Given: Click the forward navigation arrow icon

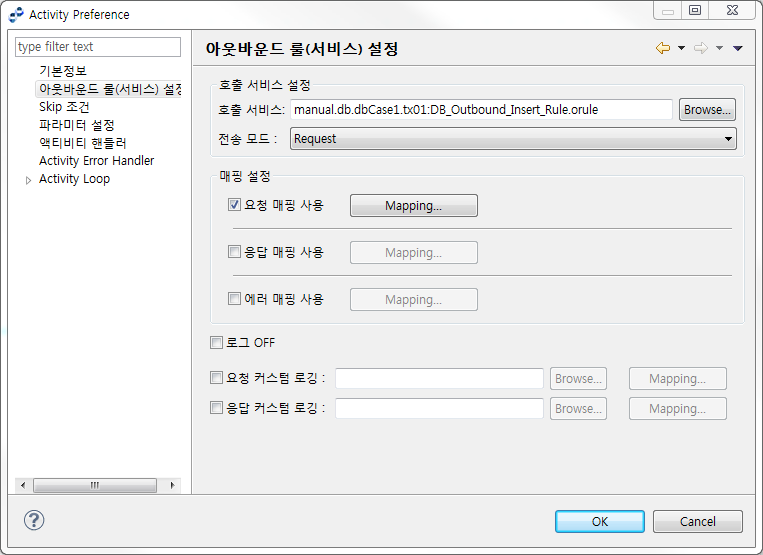Looking at the screenshot, I should (700, 48).
